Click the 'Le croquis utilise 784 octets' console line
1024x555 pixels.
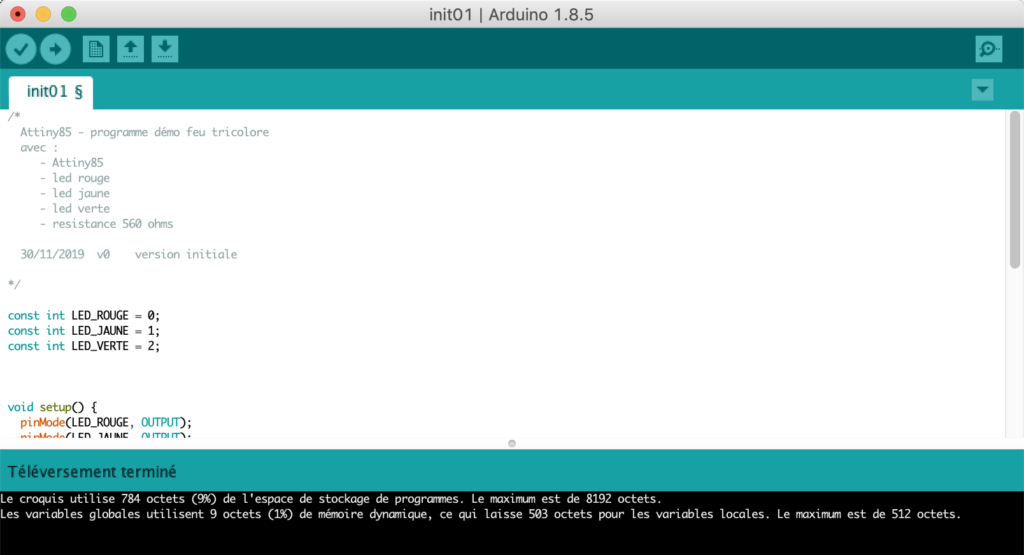(x=330, y=498)
